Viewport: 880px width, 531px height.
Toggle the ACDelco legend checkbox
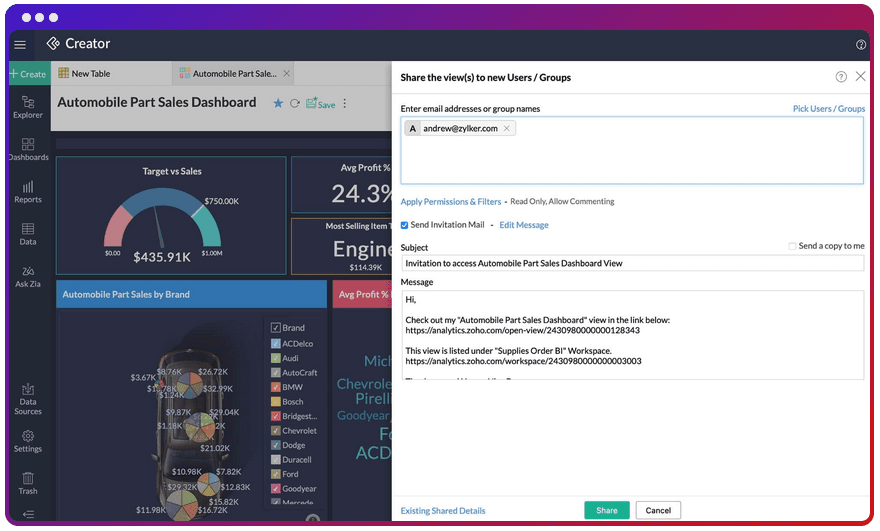276,344
